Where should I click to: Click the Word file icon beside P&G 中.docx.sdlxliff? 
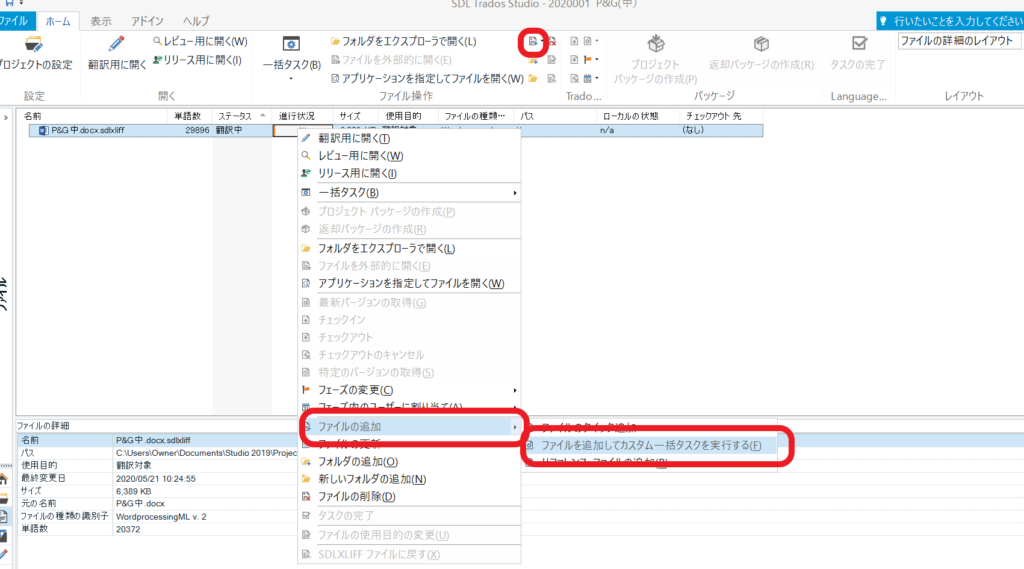point(43,131)
